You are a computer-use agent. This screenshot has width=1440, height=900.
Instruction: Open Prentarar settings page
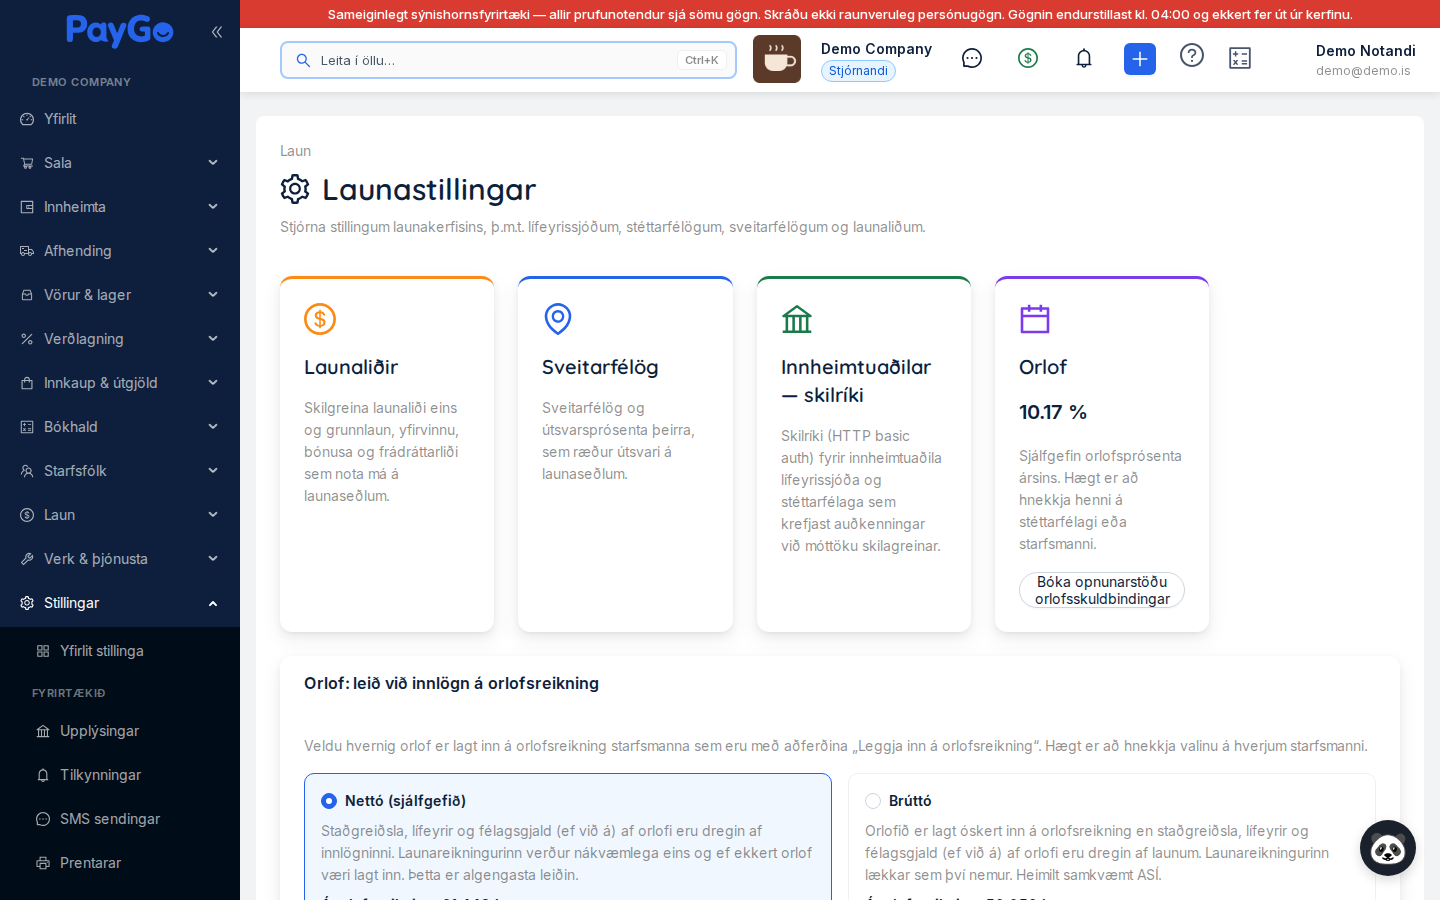point(120,863)
